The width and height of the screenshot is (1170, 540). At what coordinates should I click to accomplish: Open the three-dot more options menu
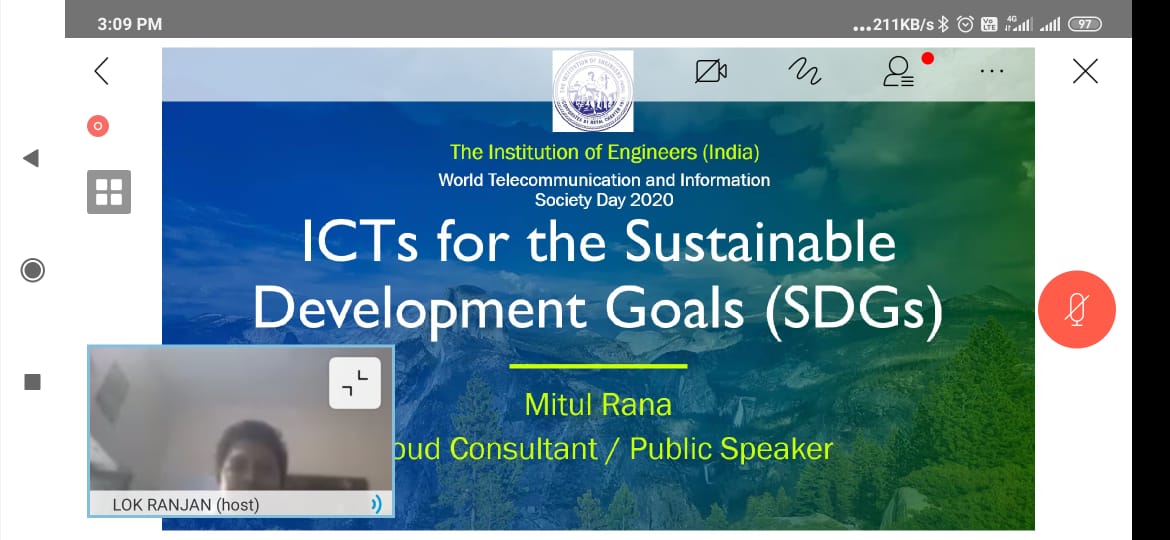click(x=992, y=71)
